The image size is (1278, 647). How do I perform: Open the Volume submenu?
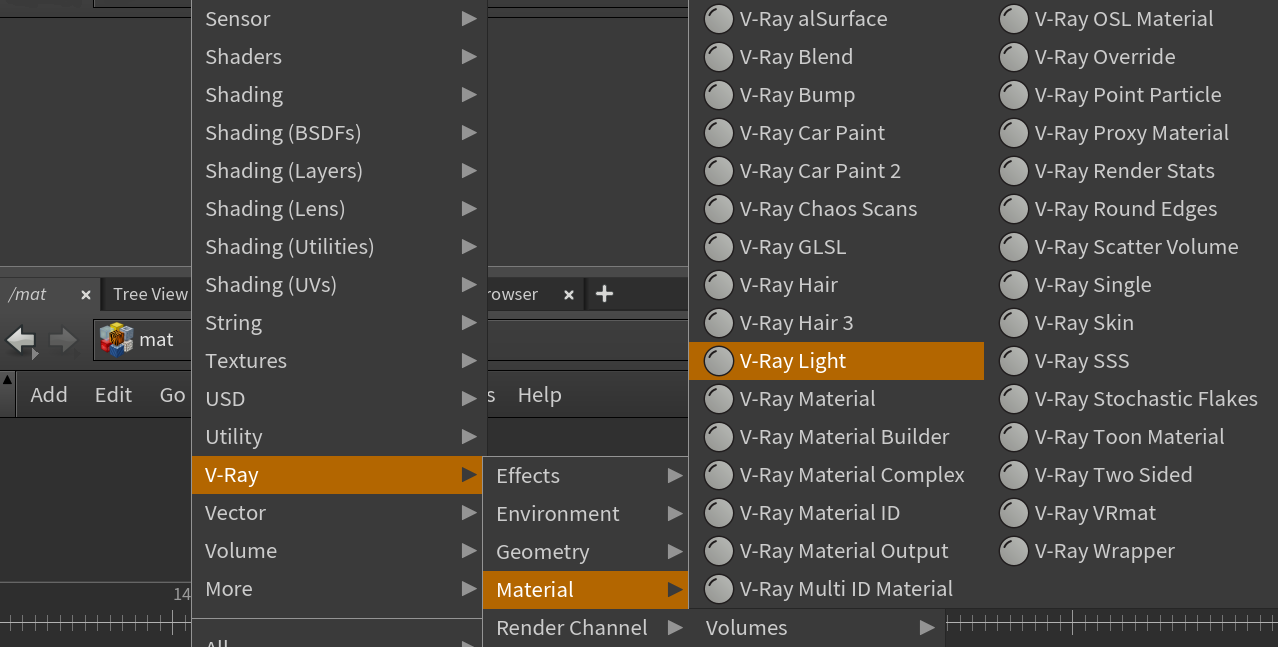tap(339, 551)
